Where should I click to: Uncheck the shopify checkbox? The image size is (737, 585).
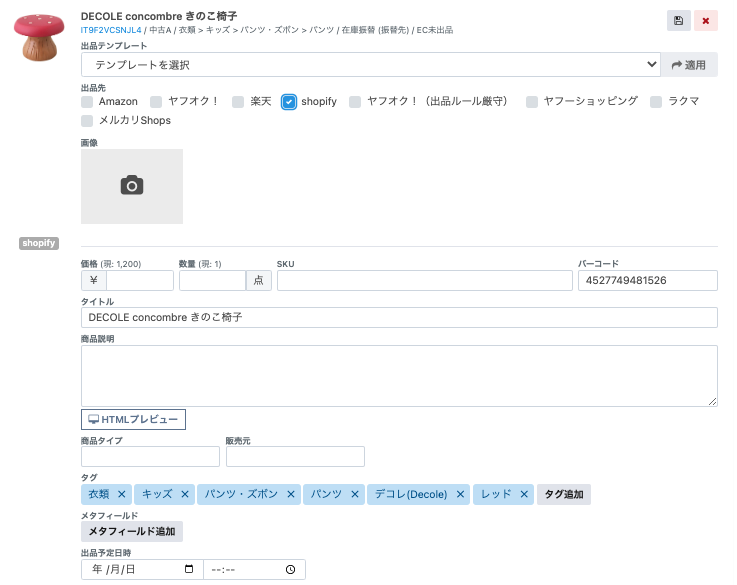(289, 101)
